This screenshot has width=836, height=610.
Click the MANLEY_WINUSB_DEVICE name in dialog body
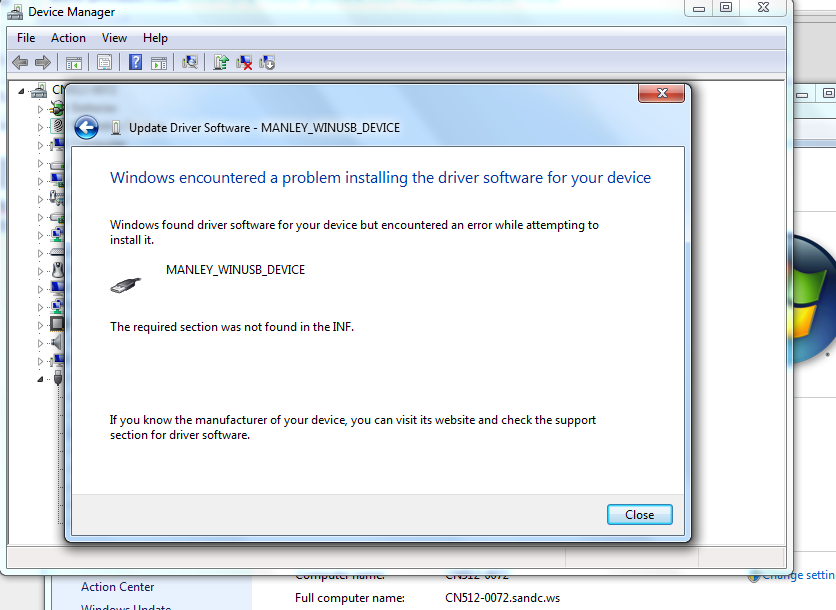235,270
